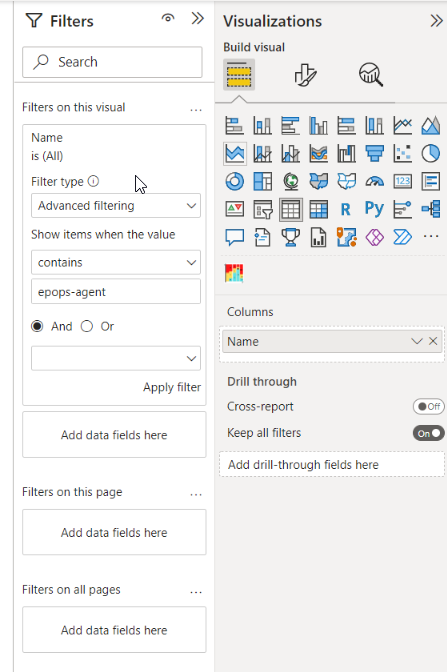
Task: Select the ArcGIS Maps visual
Action: pyautogui.click(x=346, y=237)
